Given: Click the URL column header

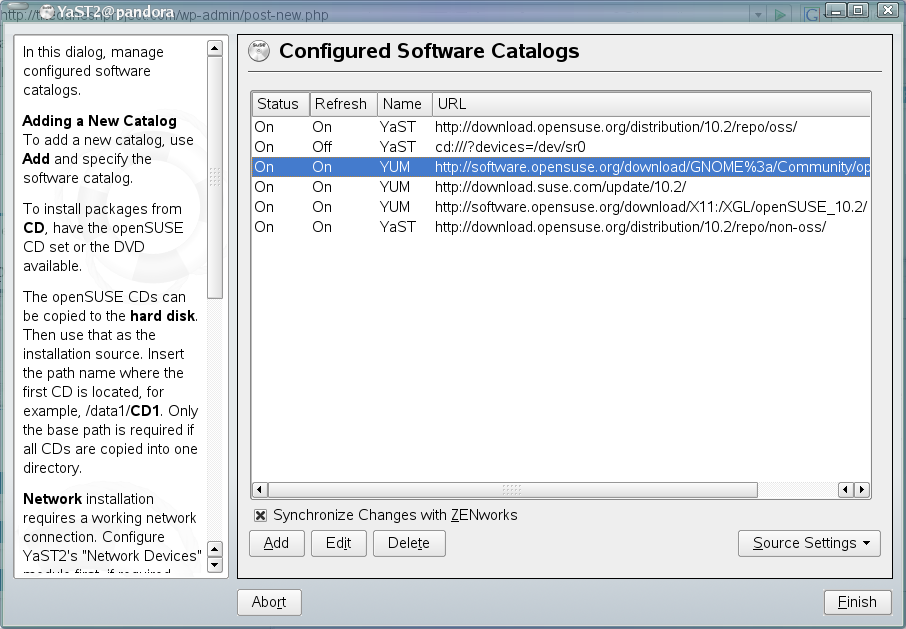Looking at the screenshot, I should (x=650, y=104).
